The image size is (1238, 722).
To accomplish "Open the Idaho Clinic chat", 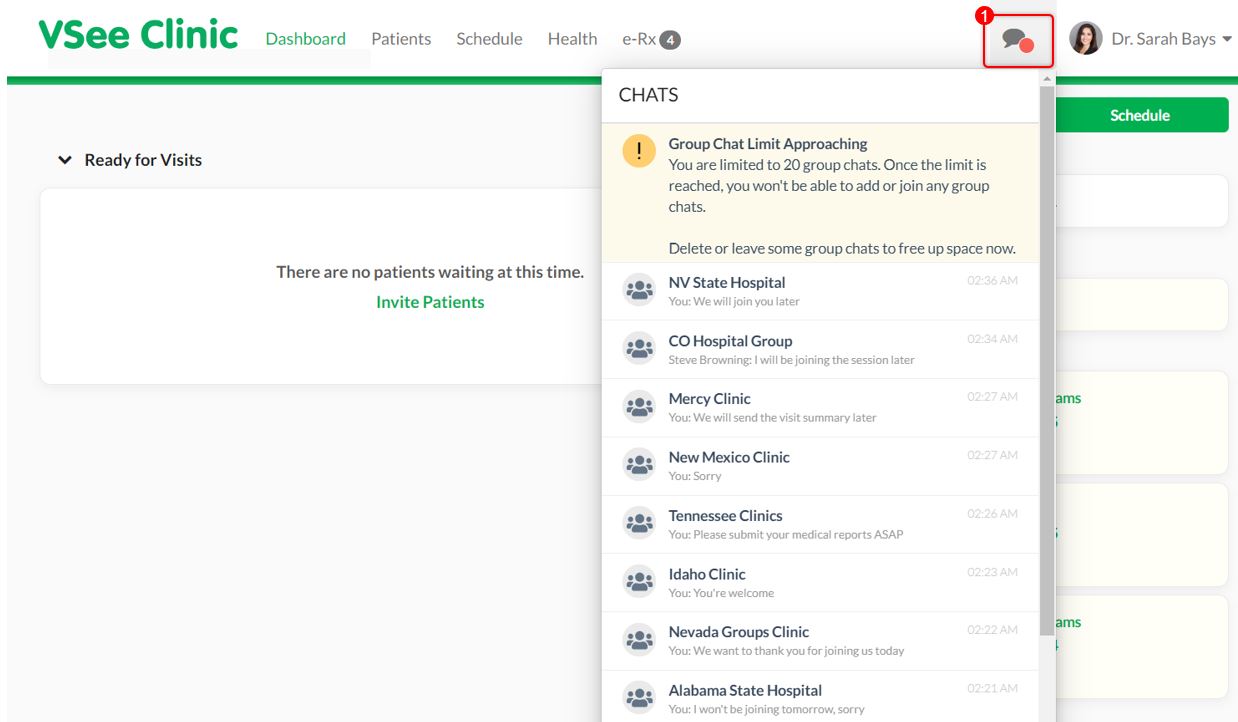I will tap(820, 583).
